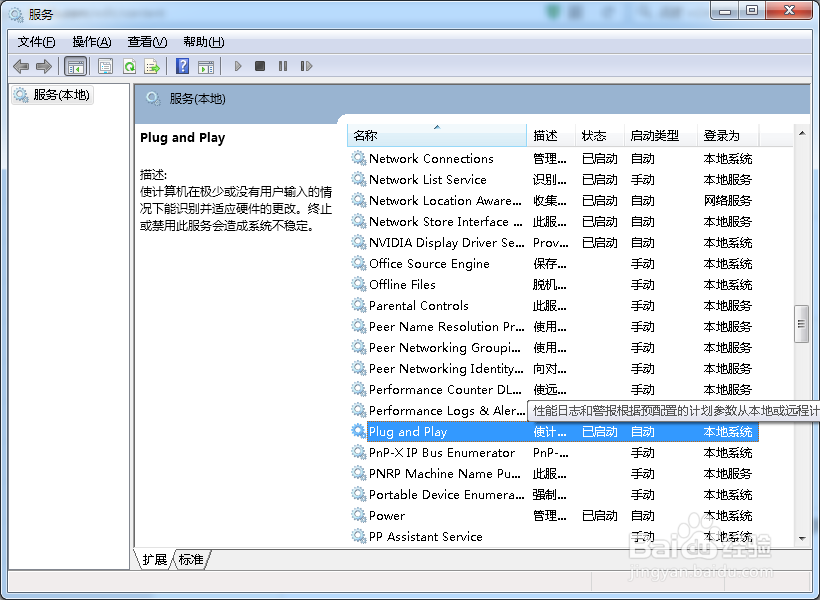
Task: Sort by the 登录为 column header
Action: 728,135
